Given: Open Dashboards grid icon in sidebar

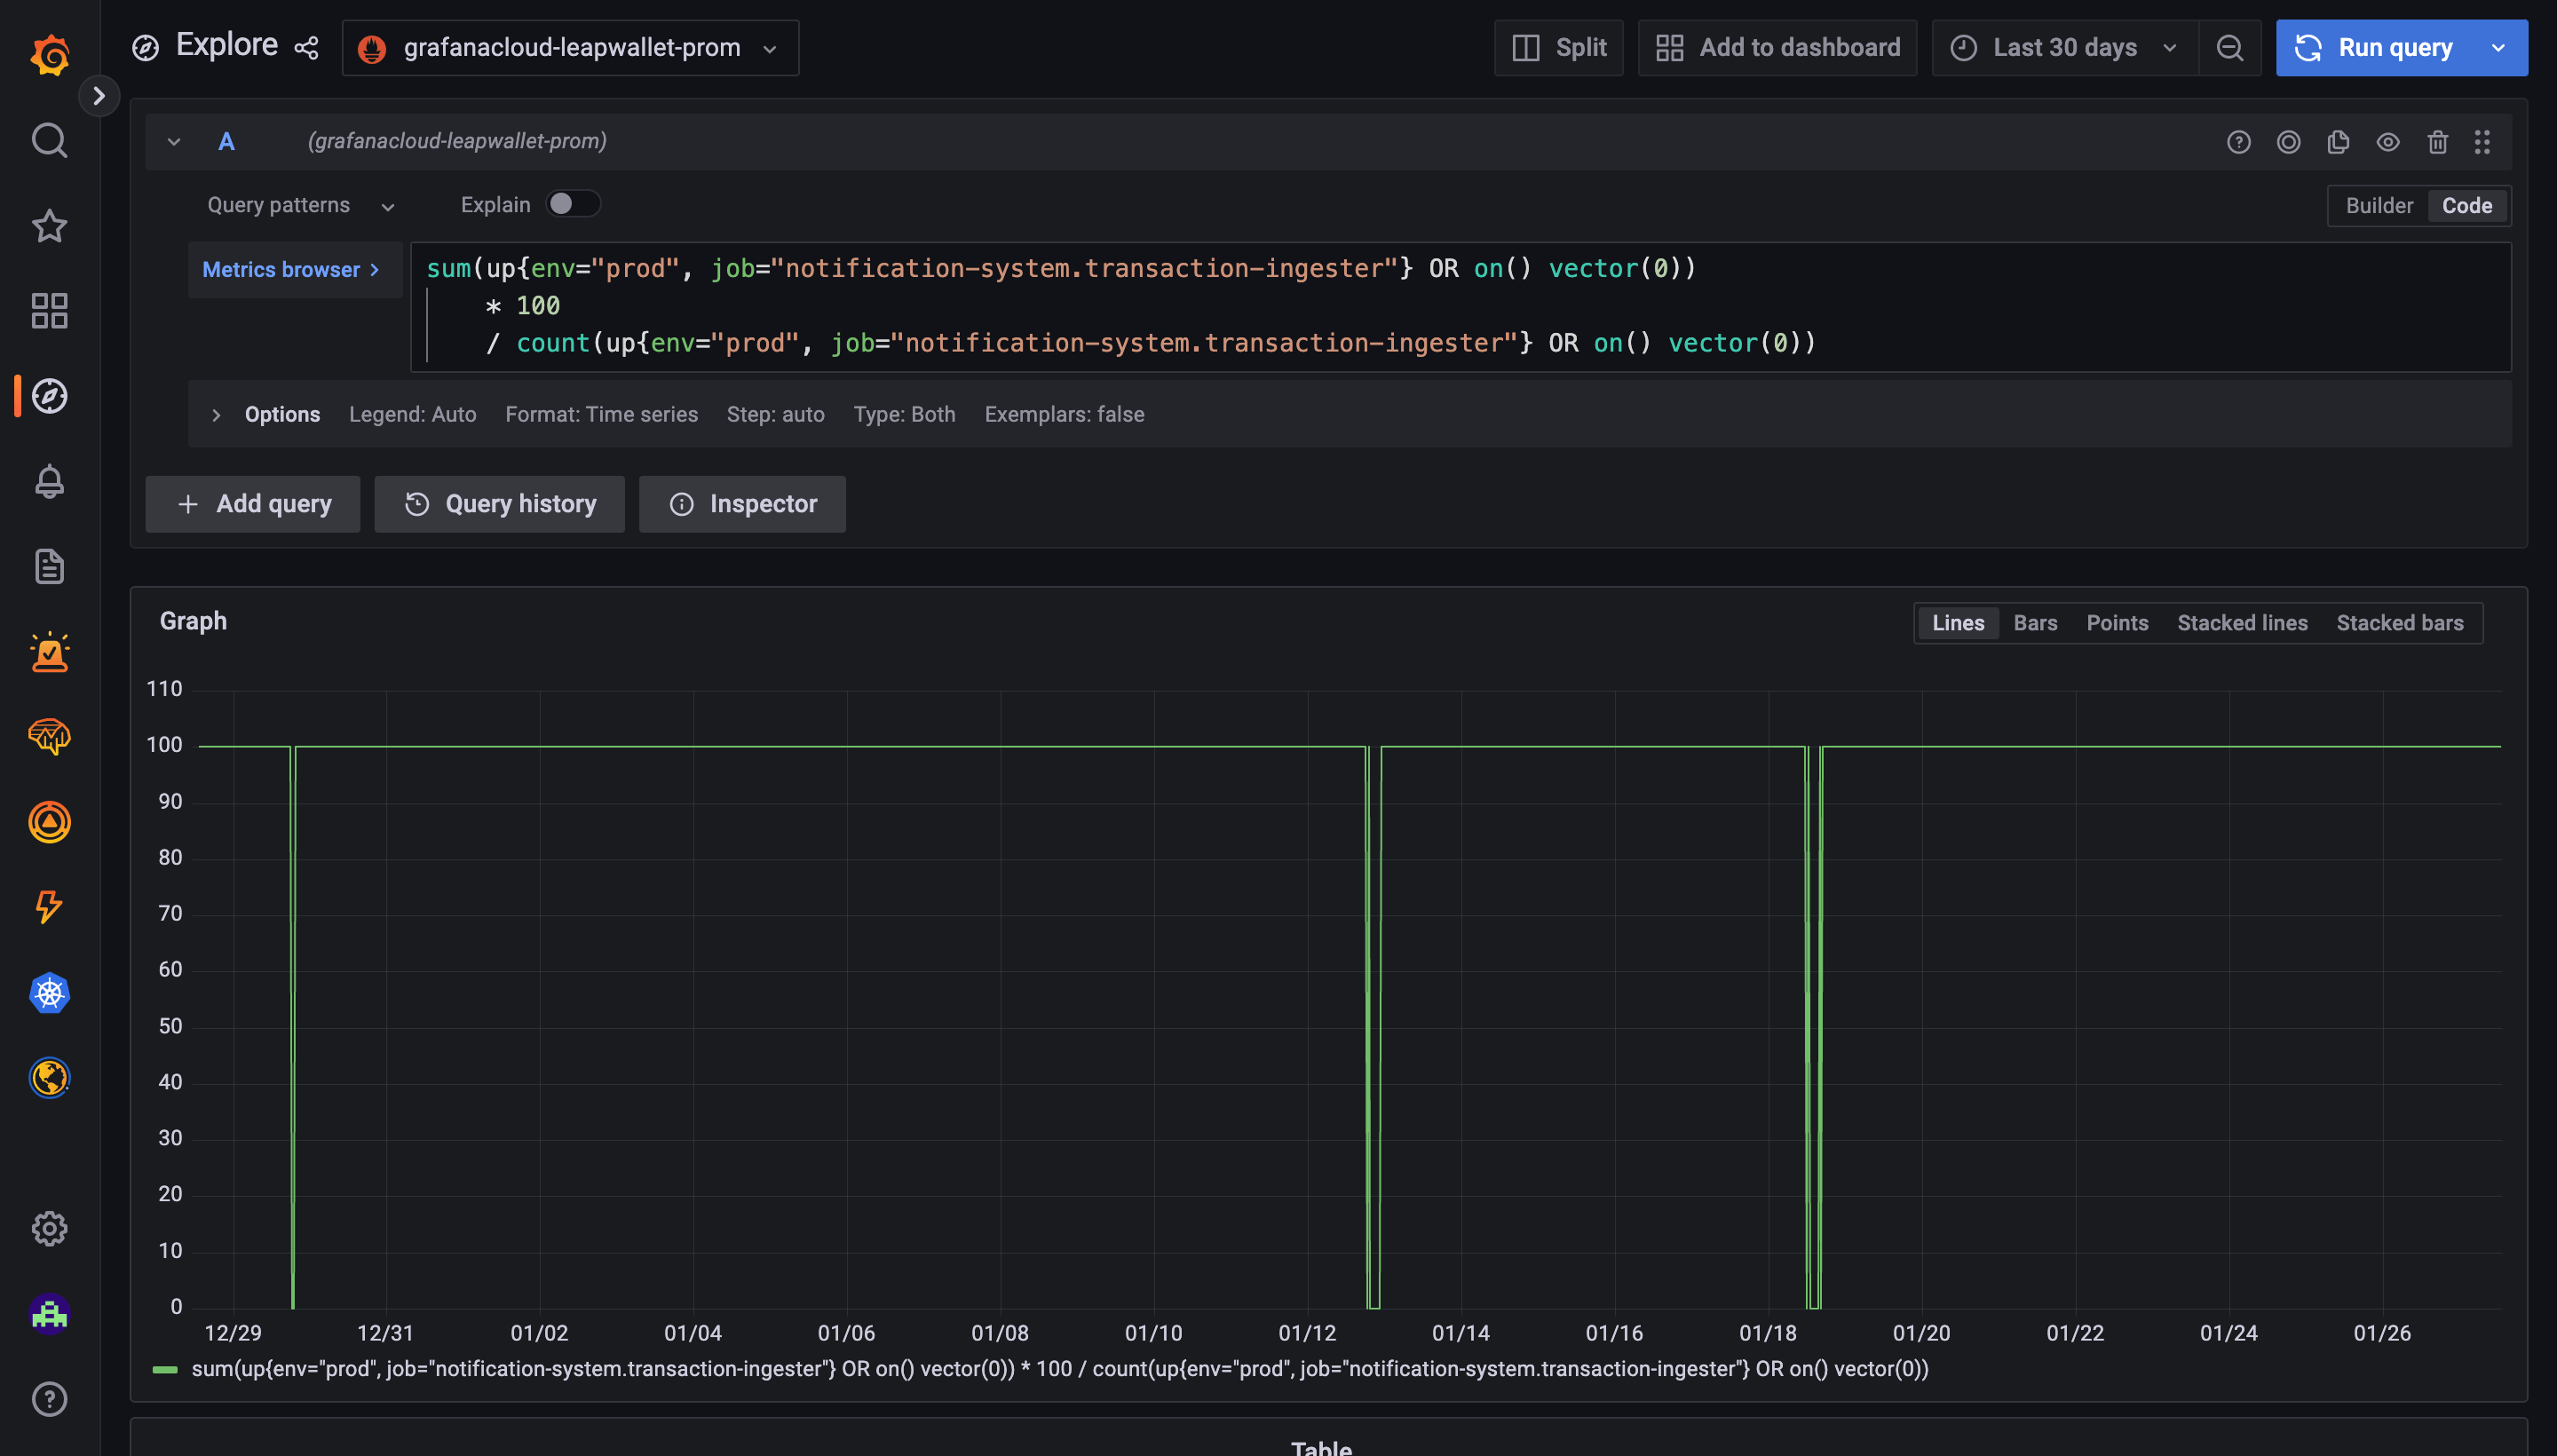Looking at the screenshot, I should (x=49, y=311).
